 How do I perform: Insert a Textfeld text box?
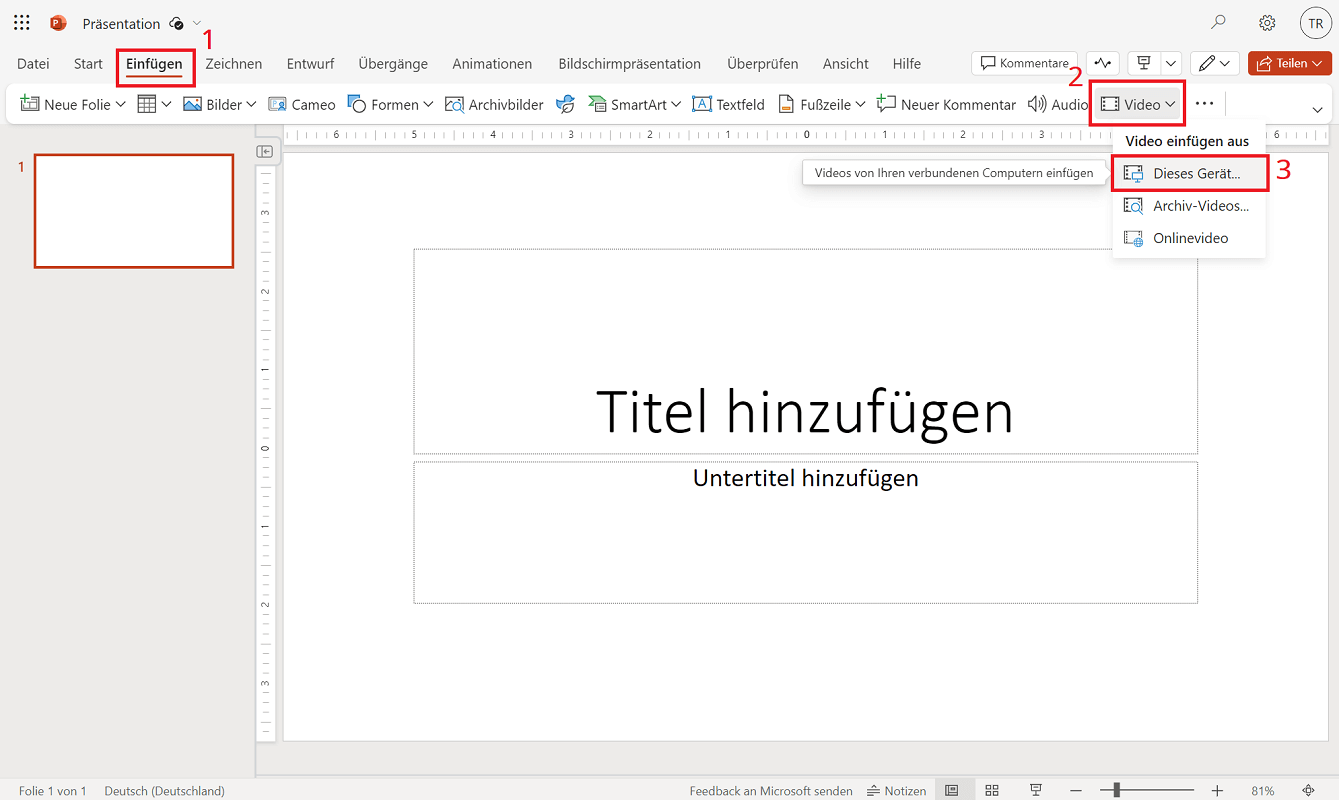(728, 104)
